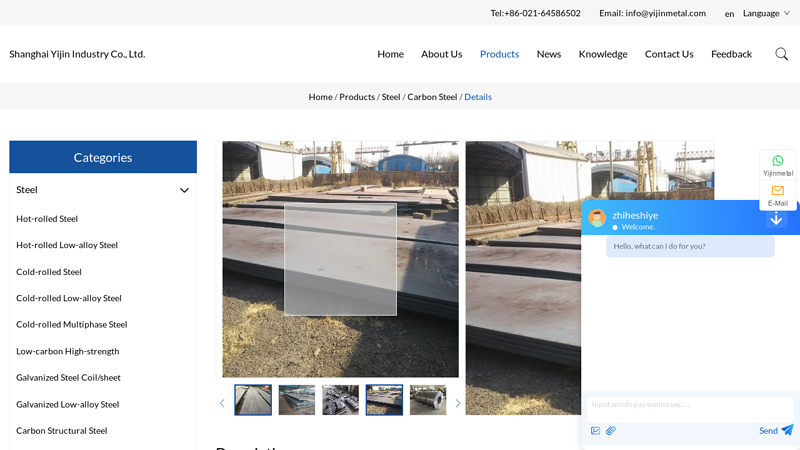Open Low-carbon High-strength category
The width and height of the screenshot is (800, 450).
click(67, 352)
